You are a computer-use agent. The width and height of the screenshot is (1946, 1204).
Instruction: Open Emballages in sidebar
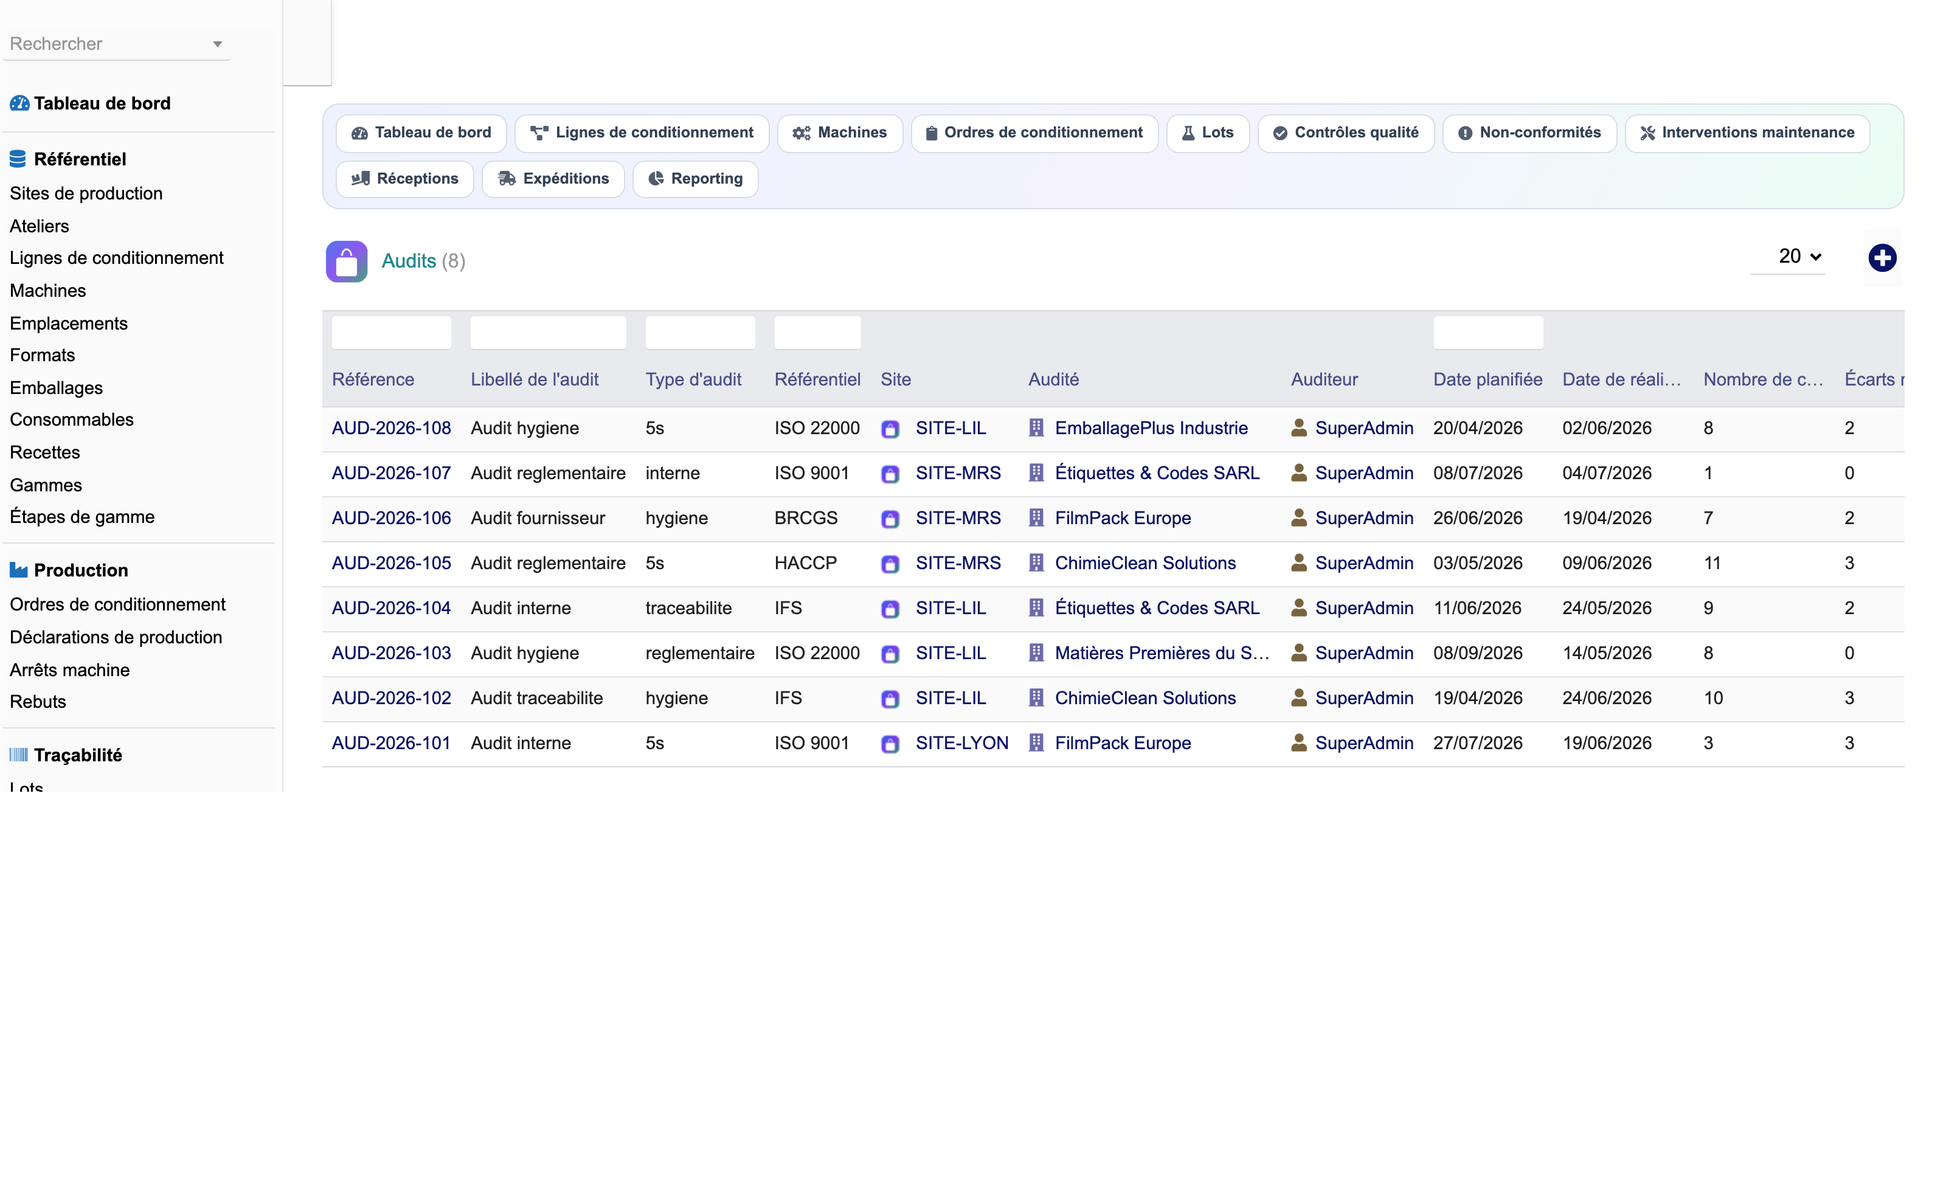click(56, 388)
